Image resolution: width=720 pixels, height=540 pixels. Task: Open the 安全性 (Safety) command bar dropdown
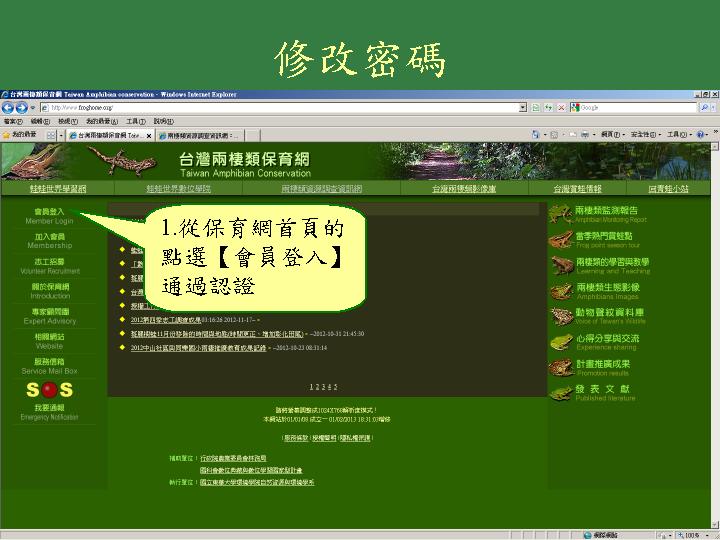point(646,135)
